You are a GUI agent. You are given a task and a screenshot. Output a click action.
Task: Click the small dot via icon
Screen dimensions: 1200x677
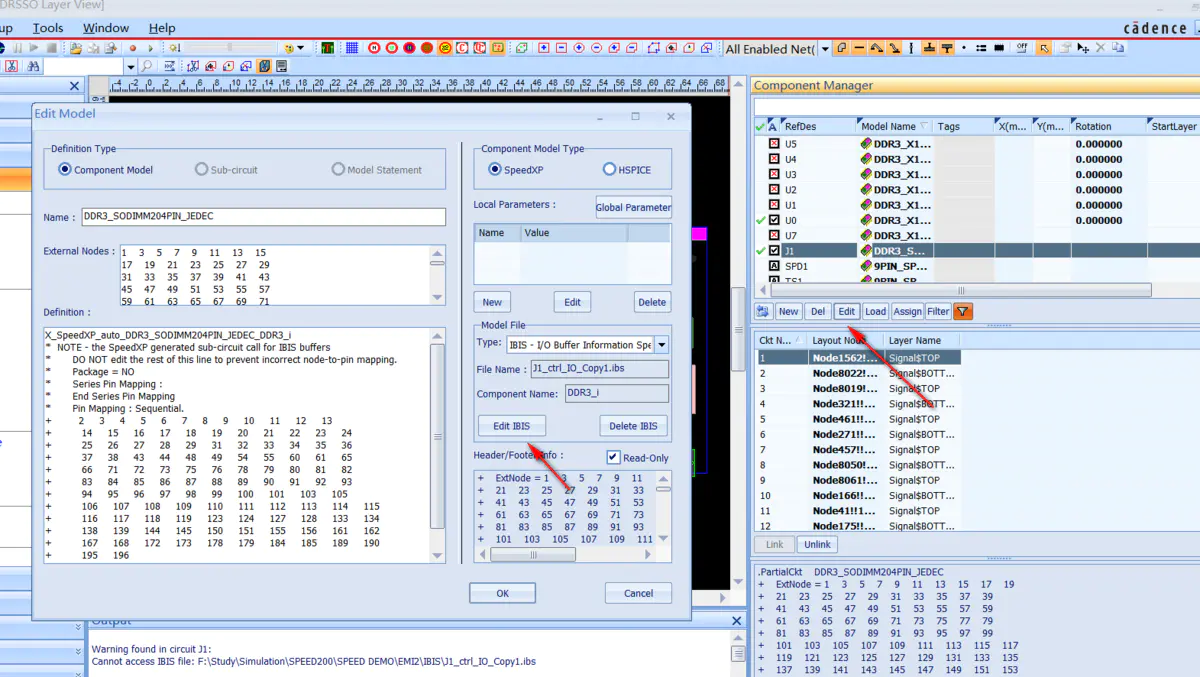(x=964, y=48)
